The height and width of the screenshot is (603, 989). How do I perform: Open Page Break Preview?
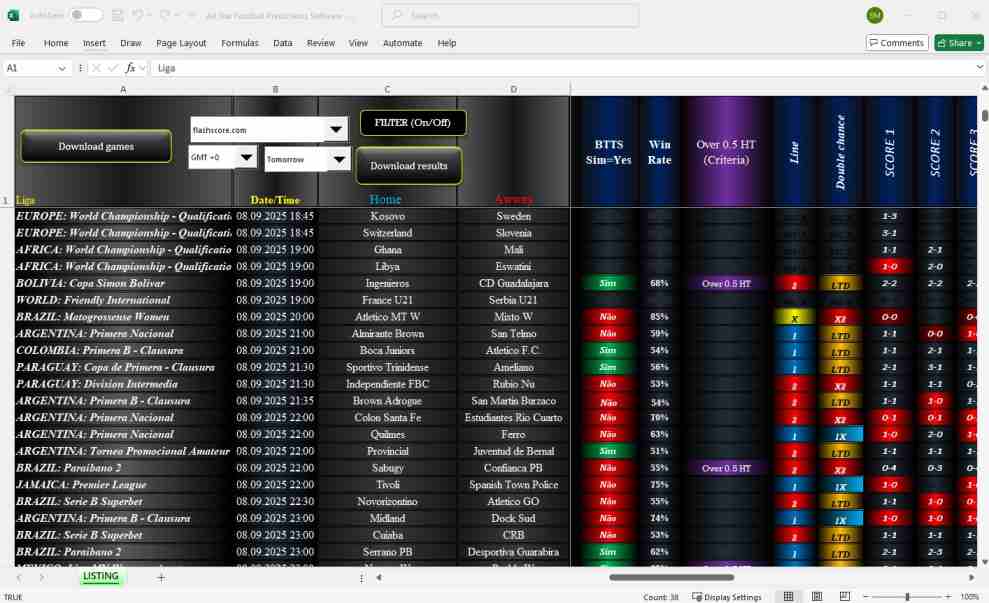click(843, 596)
